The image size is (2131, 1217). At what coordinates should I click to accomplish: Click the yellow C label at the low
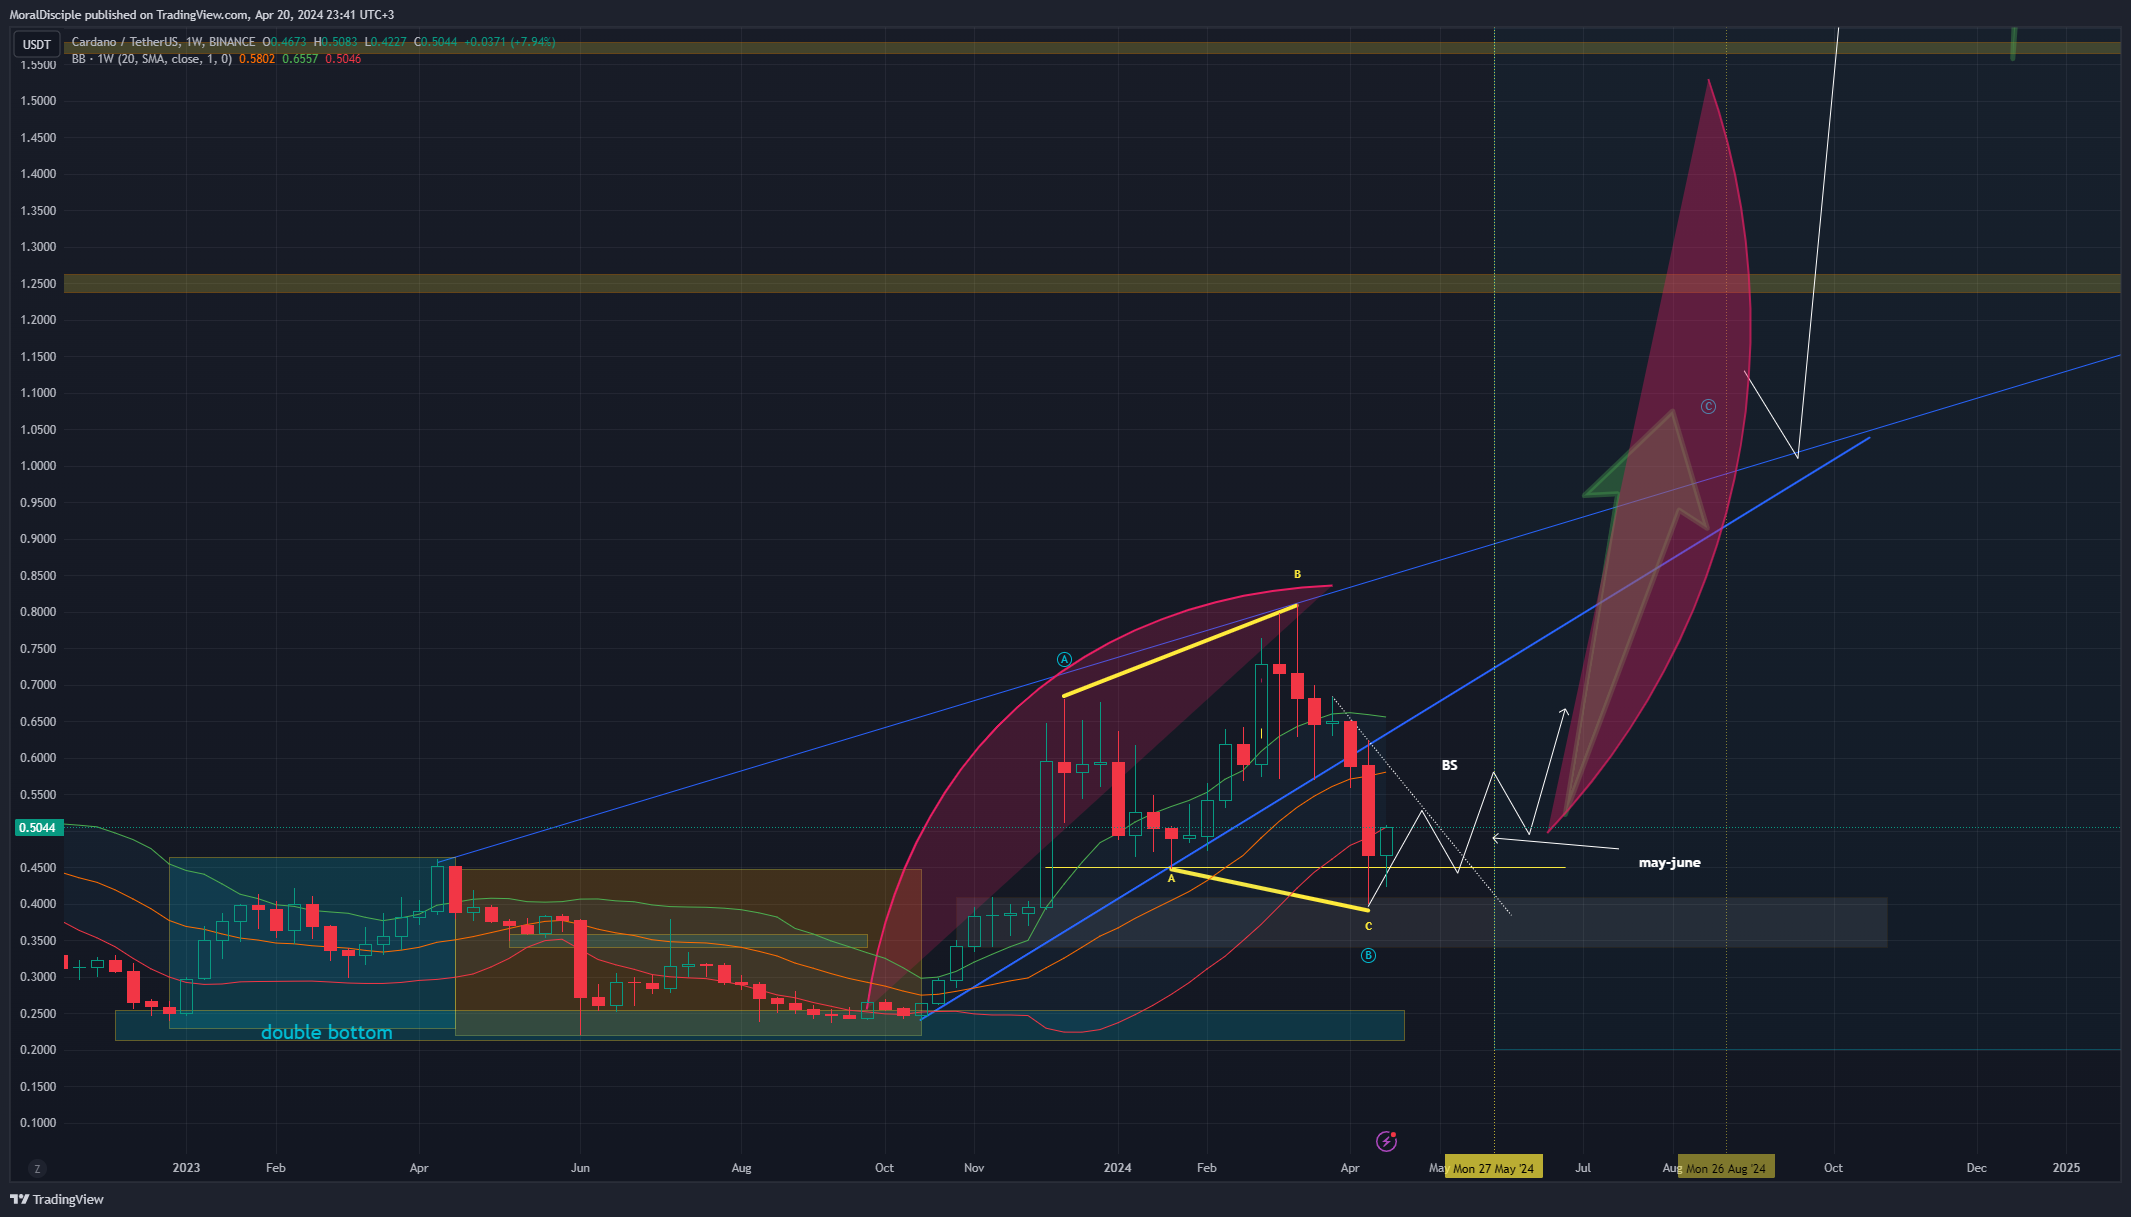pyautogui.click(x=1368, y=926)
